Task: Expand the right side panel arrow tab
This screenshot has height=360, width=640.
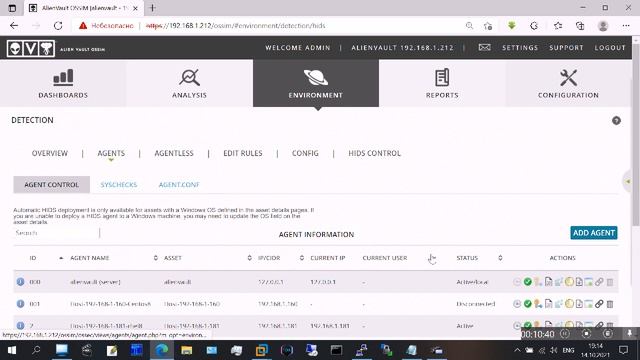Action: tap(628, 181)
